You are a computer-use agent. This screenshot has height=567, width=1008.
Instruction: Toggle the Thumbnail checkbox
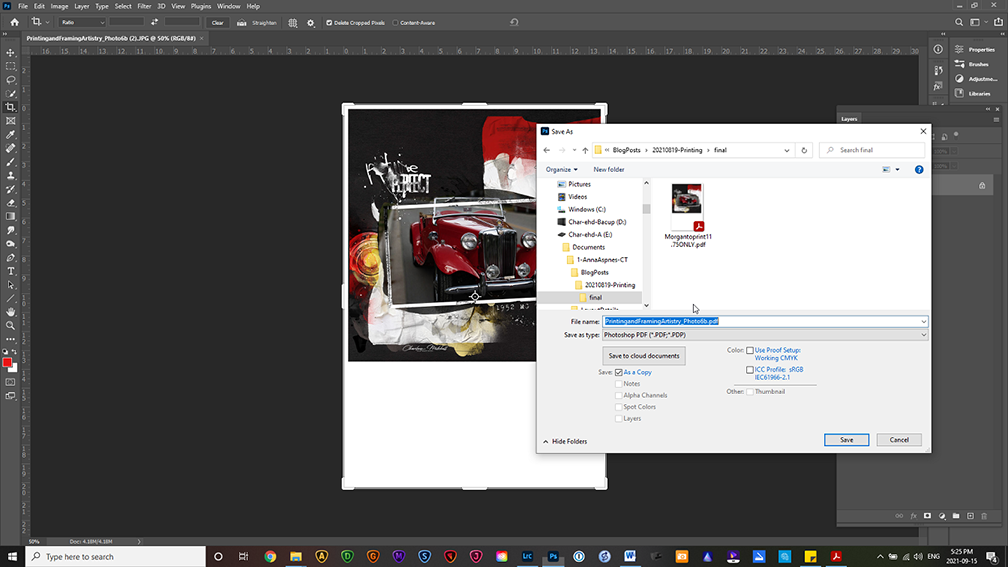pyautogui.click(x=750, y=392)
